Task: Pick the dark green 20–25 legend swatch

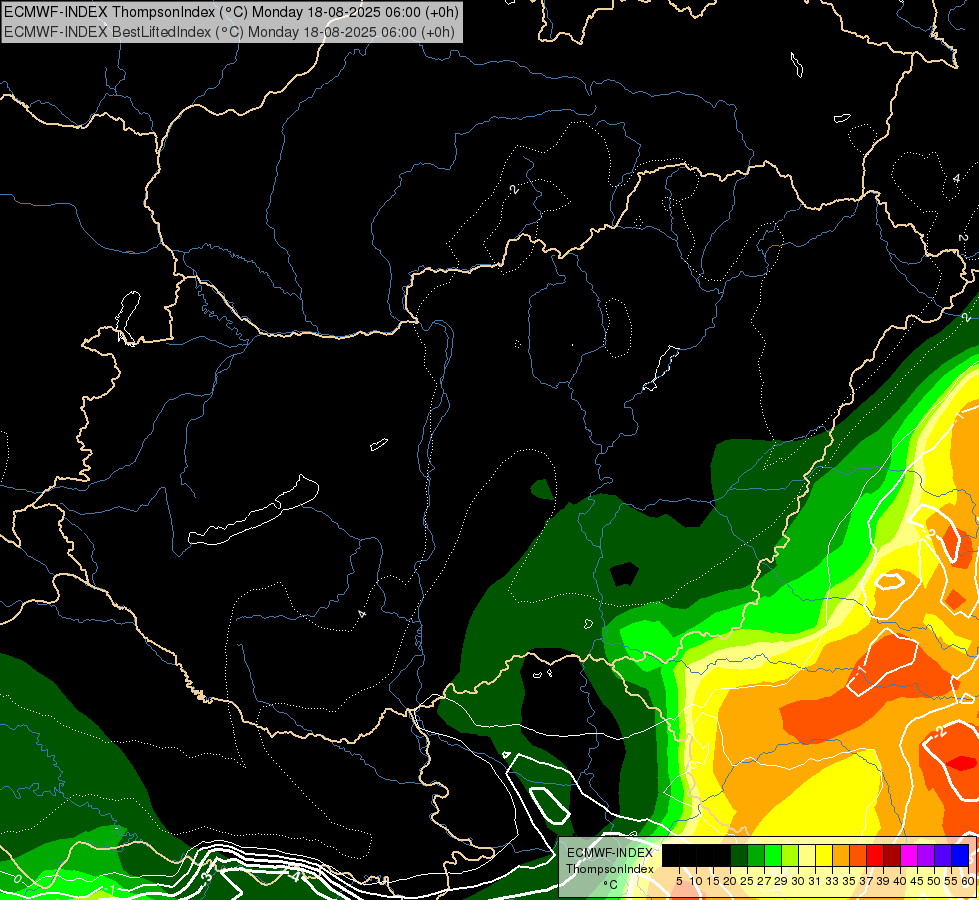Action: click(739, 855)
